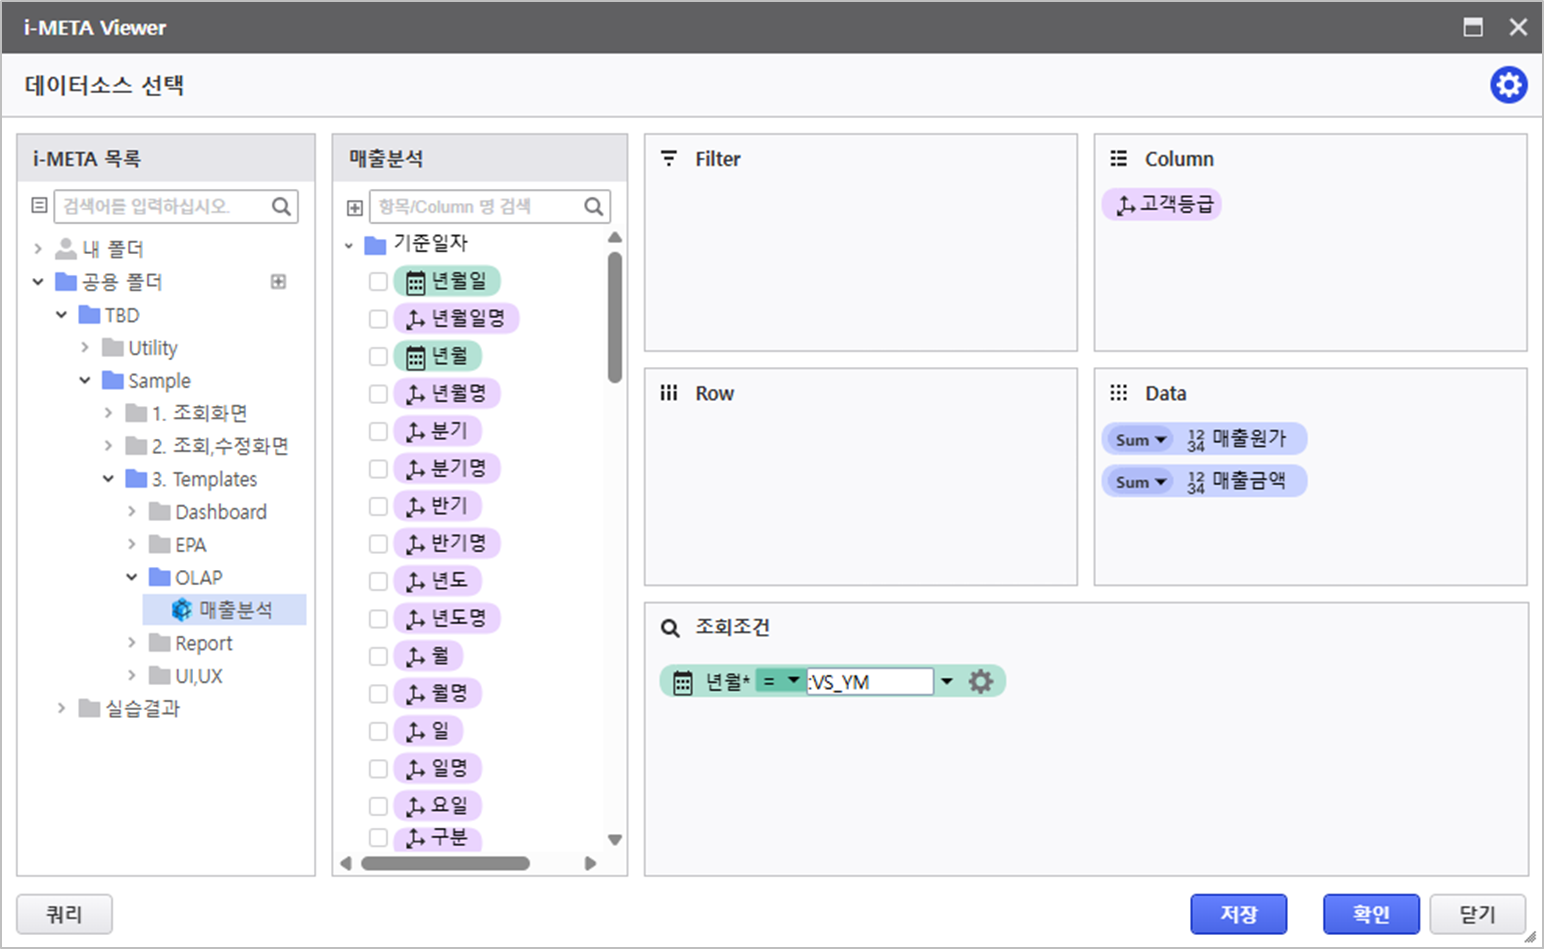Enable the 년도명 checkbox
Screen dimensions: 1544x949
[x=378, y=618]
